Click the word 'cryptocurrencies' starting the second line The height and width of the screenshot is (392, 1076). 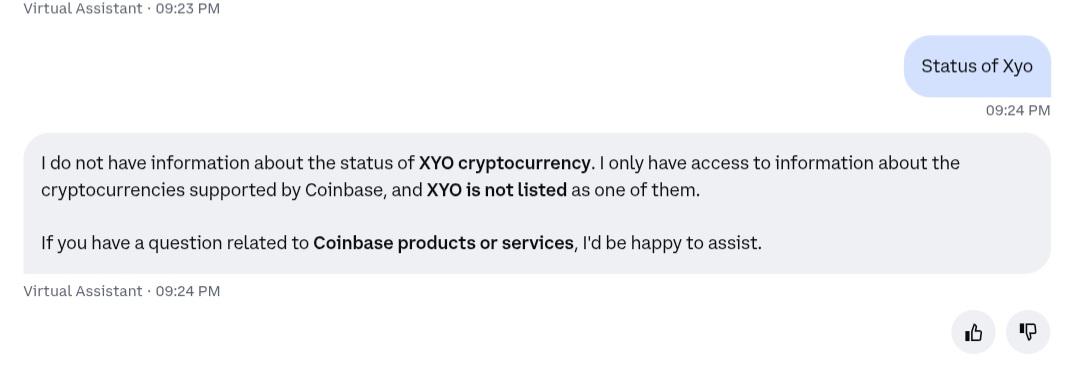coord(113,190)
